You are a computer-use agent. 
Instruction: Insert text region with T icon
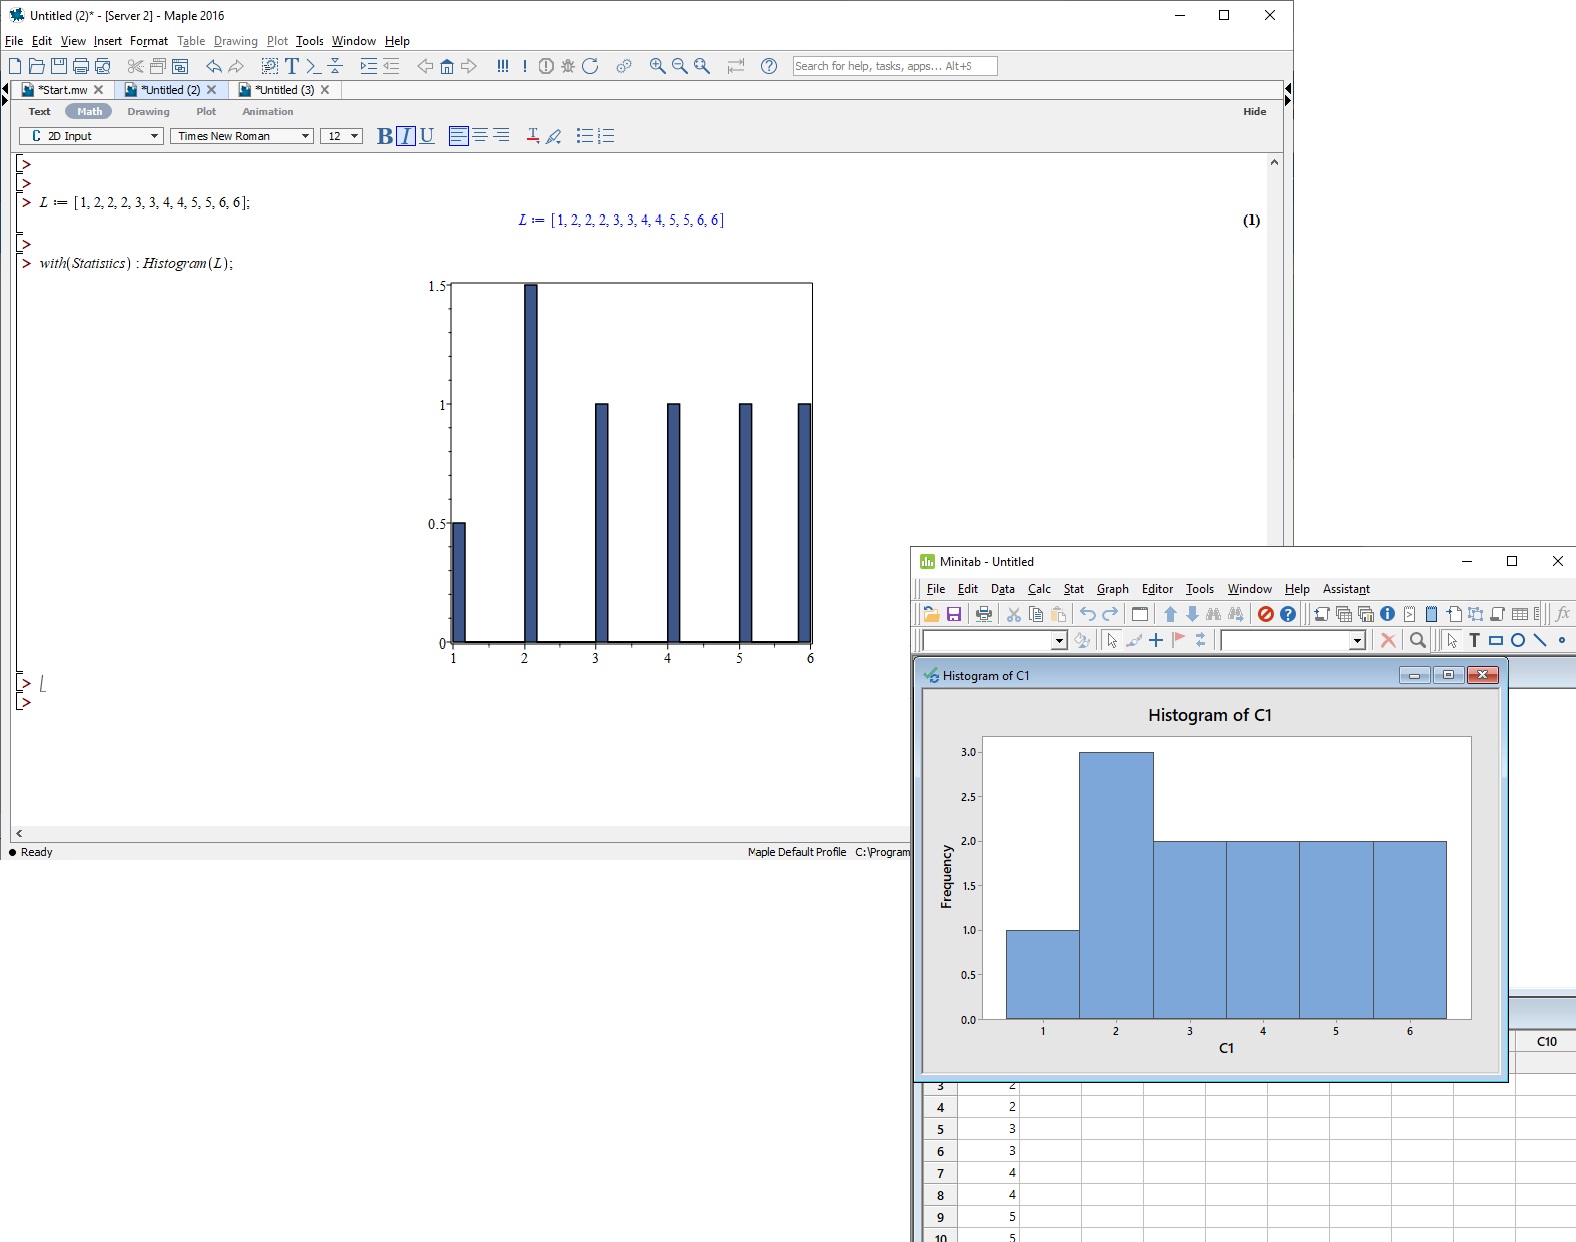point(292,66)
